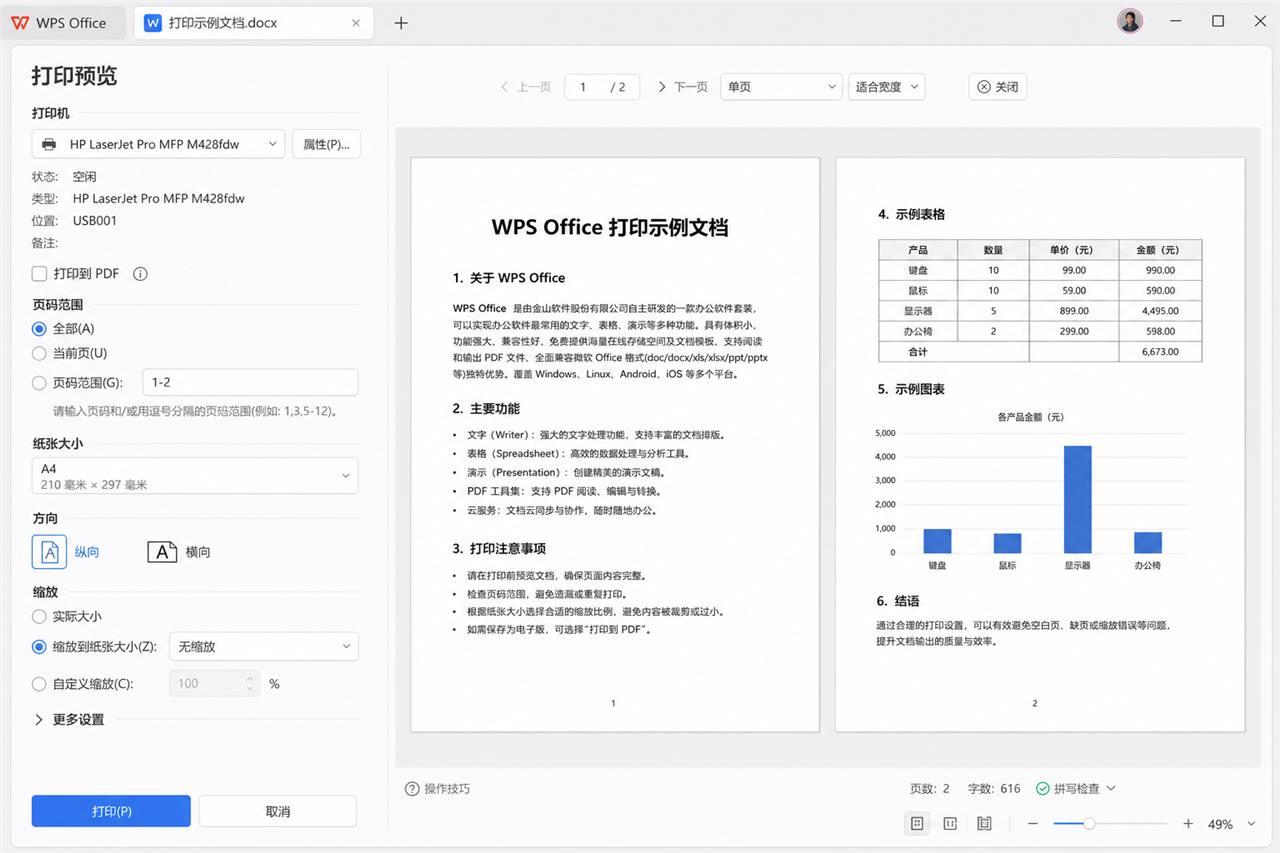
Task: Click the 关闭 preview button
Action: [x=997, y=87]
